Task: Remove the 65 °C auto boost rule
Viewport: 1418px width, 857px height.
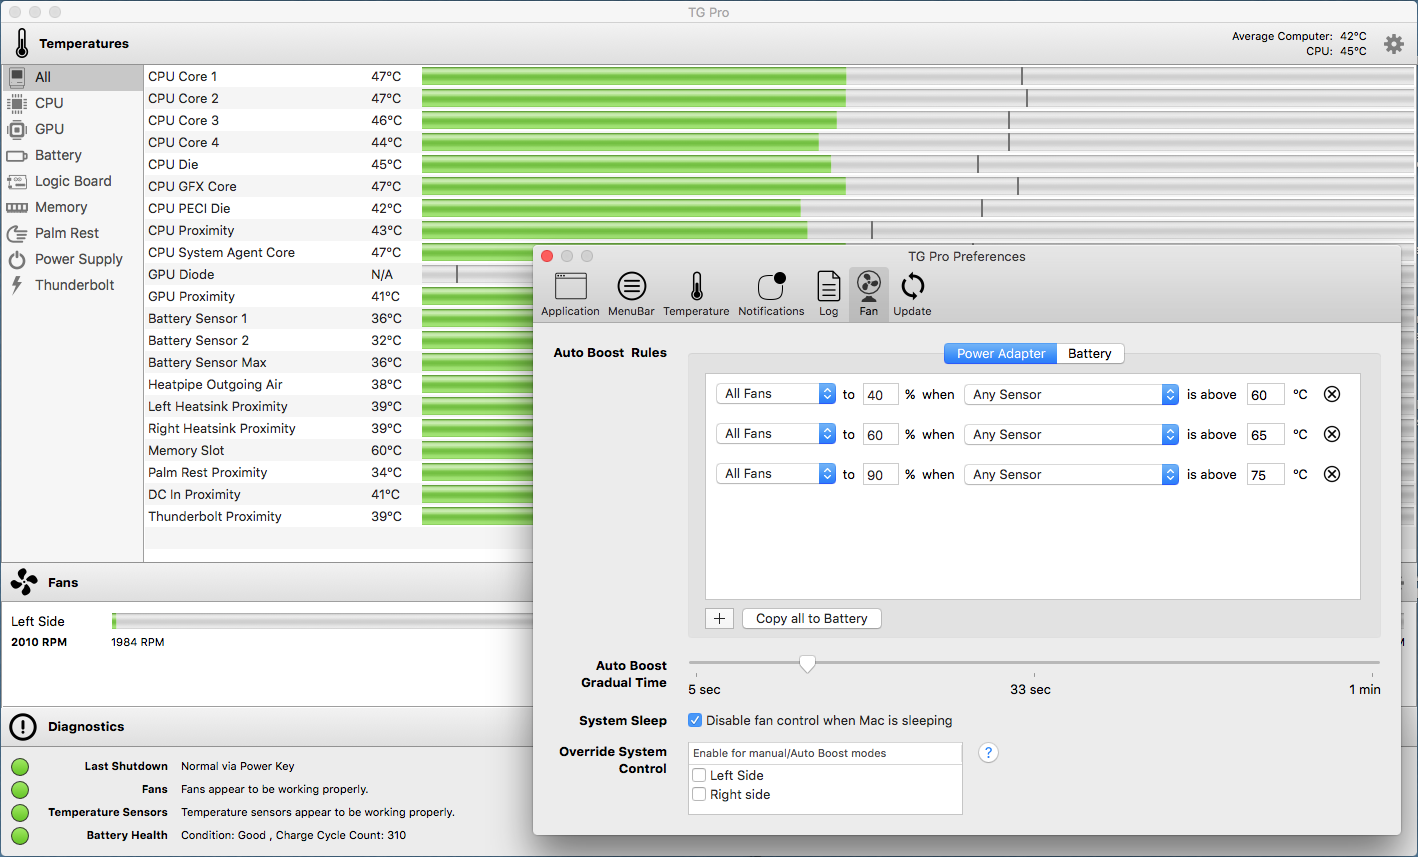Action: pyautogui.click(x=1332, y=434)
